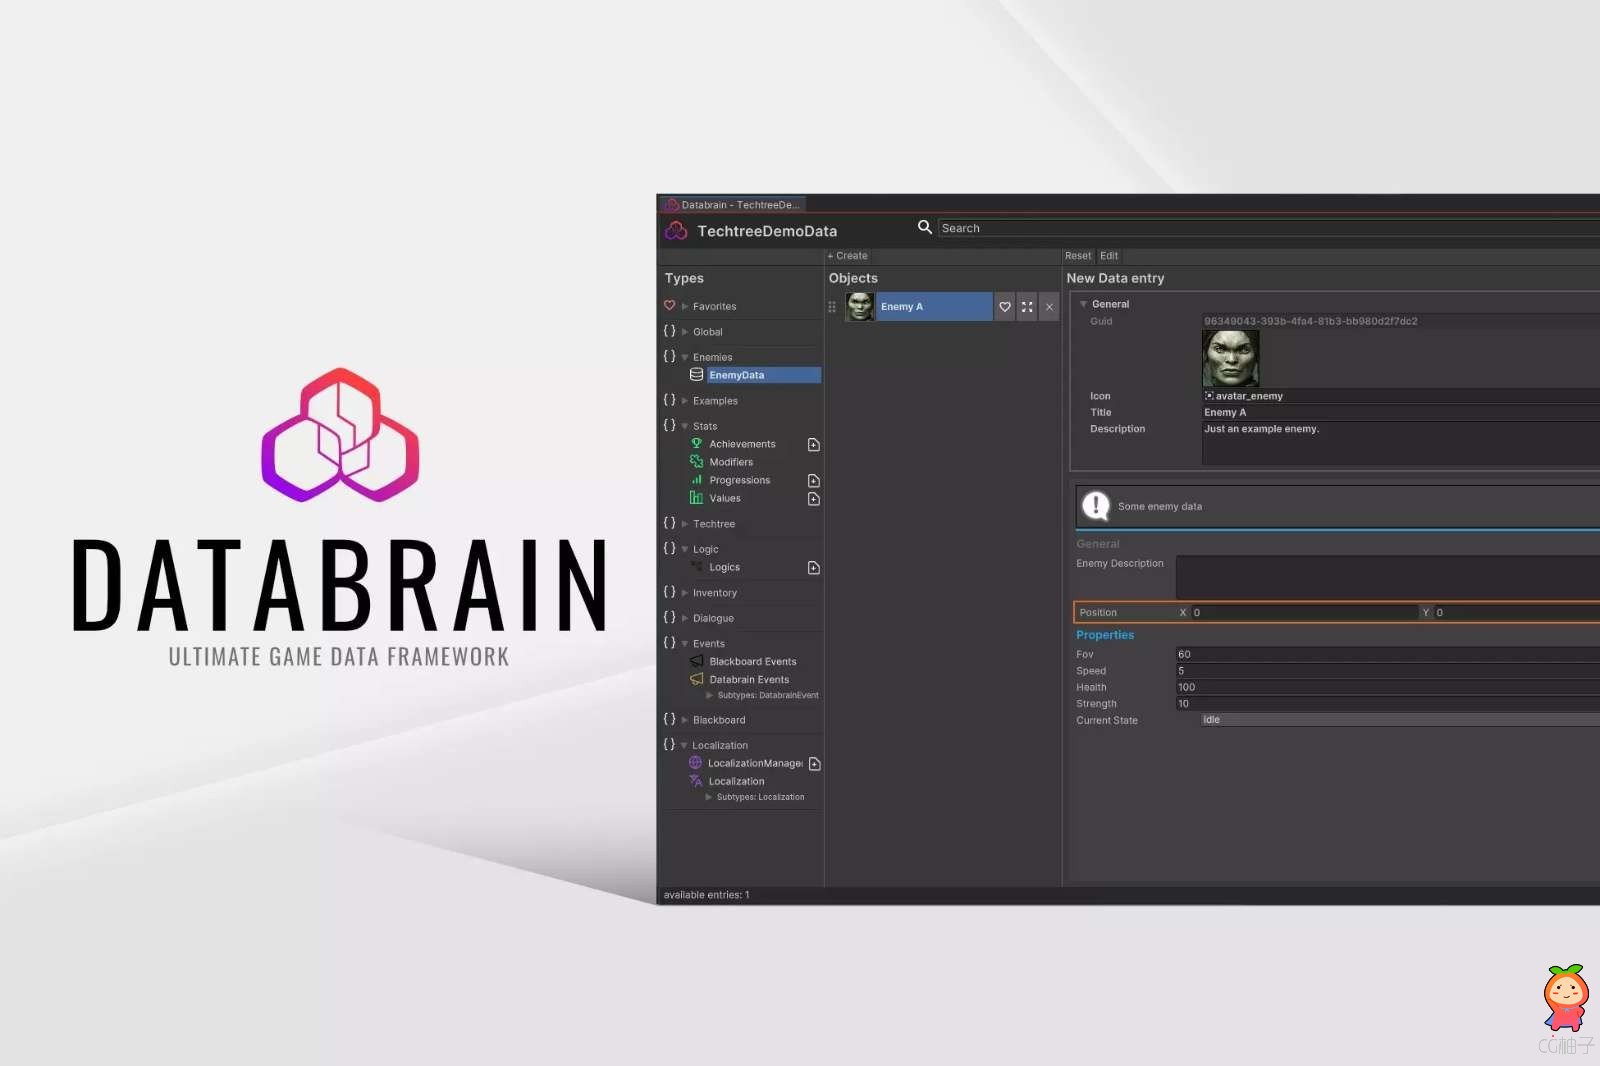Click the Search input field

[1269, 228]
